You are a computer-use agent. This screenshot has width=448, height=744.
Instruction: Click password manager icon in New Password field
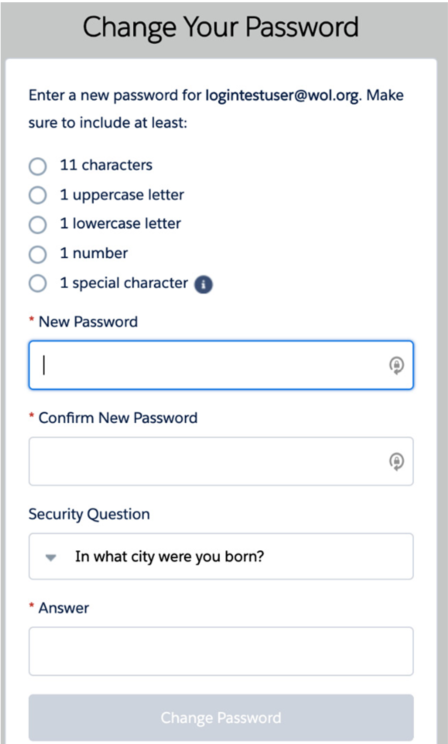(x=397, y=365)
